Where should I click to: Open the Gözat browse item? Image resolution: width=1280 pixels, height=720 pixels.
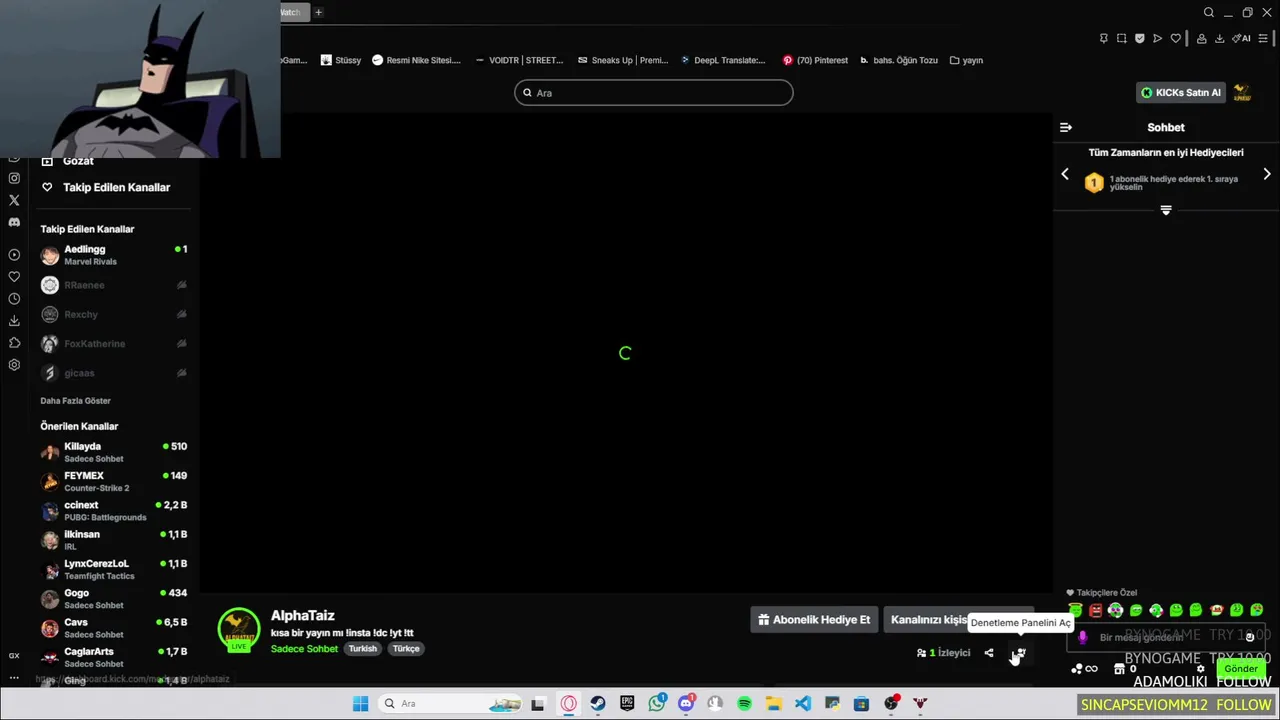(x=68, y=161)
